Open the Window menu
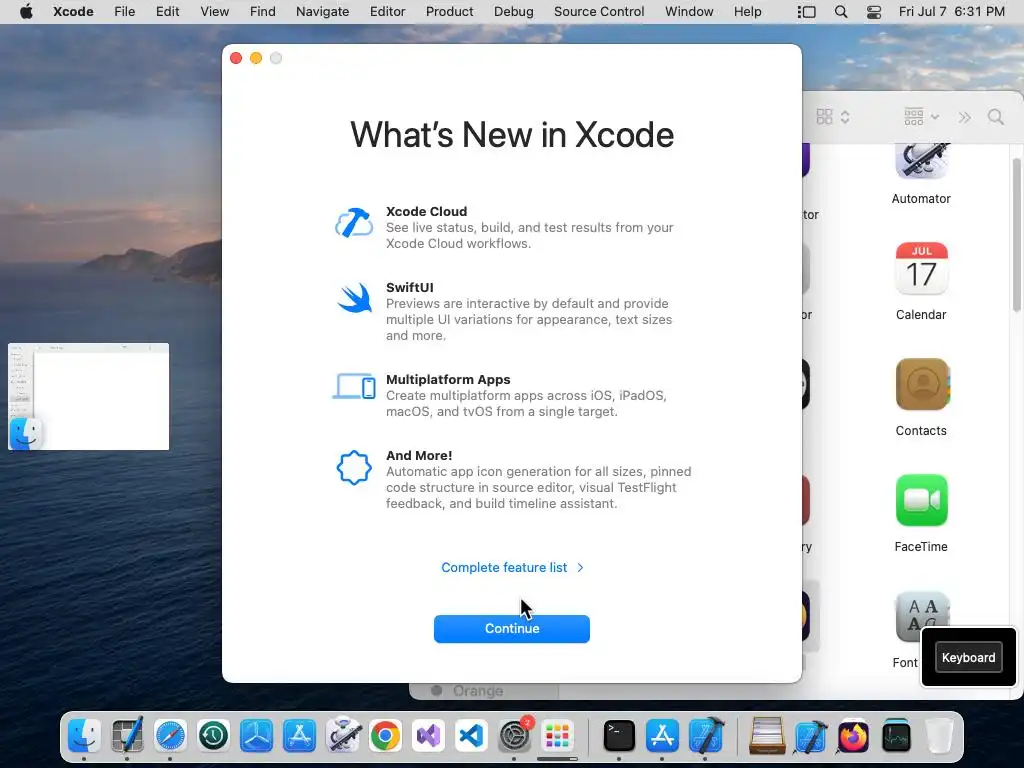This screenshot has width=1024, height=768. click(x=689, y=12)
